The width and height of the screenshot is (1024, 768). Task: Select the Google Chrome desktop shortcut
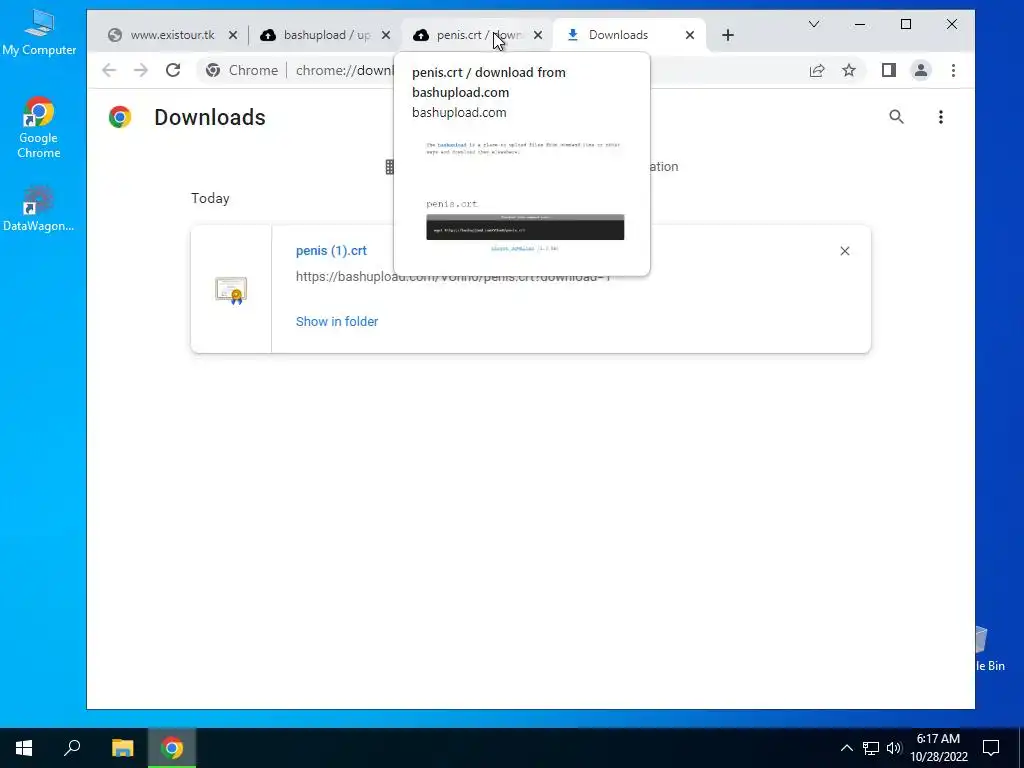tap(39, 128)
